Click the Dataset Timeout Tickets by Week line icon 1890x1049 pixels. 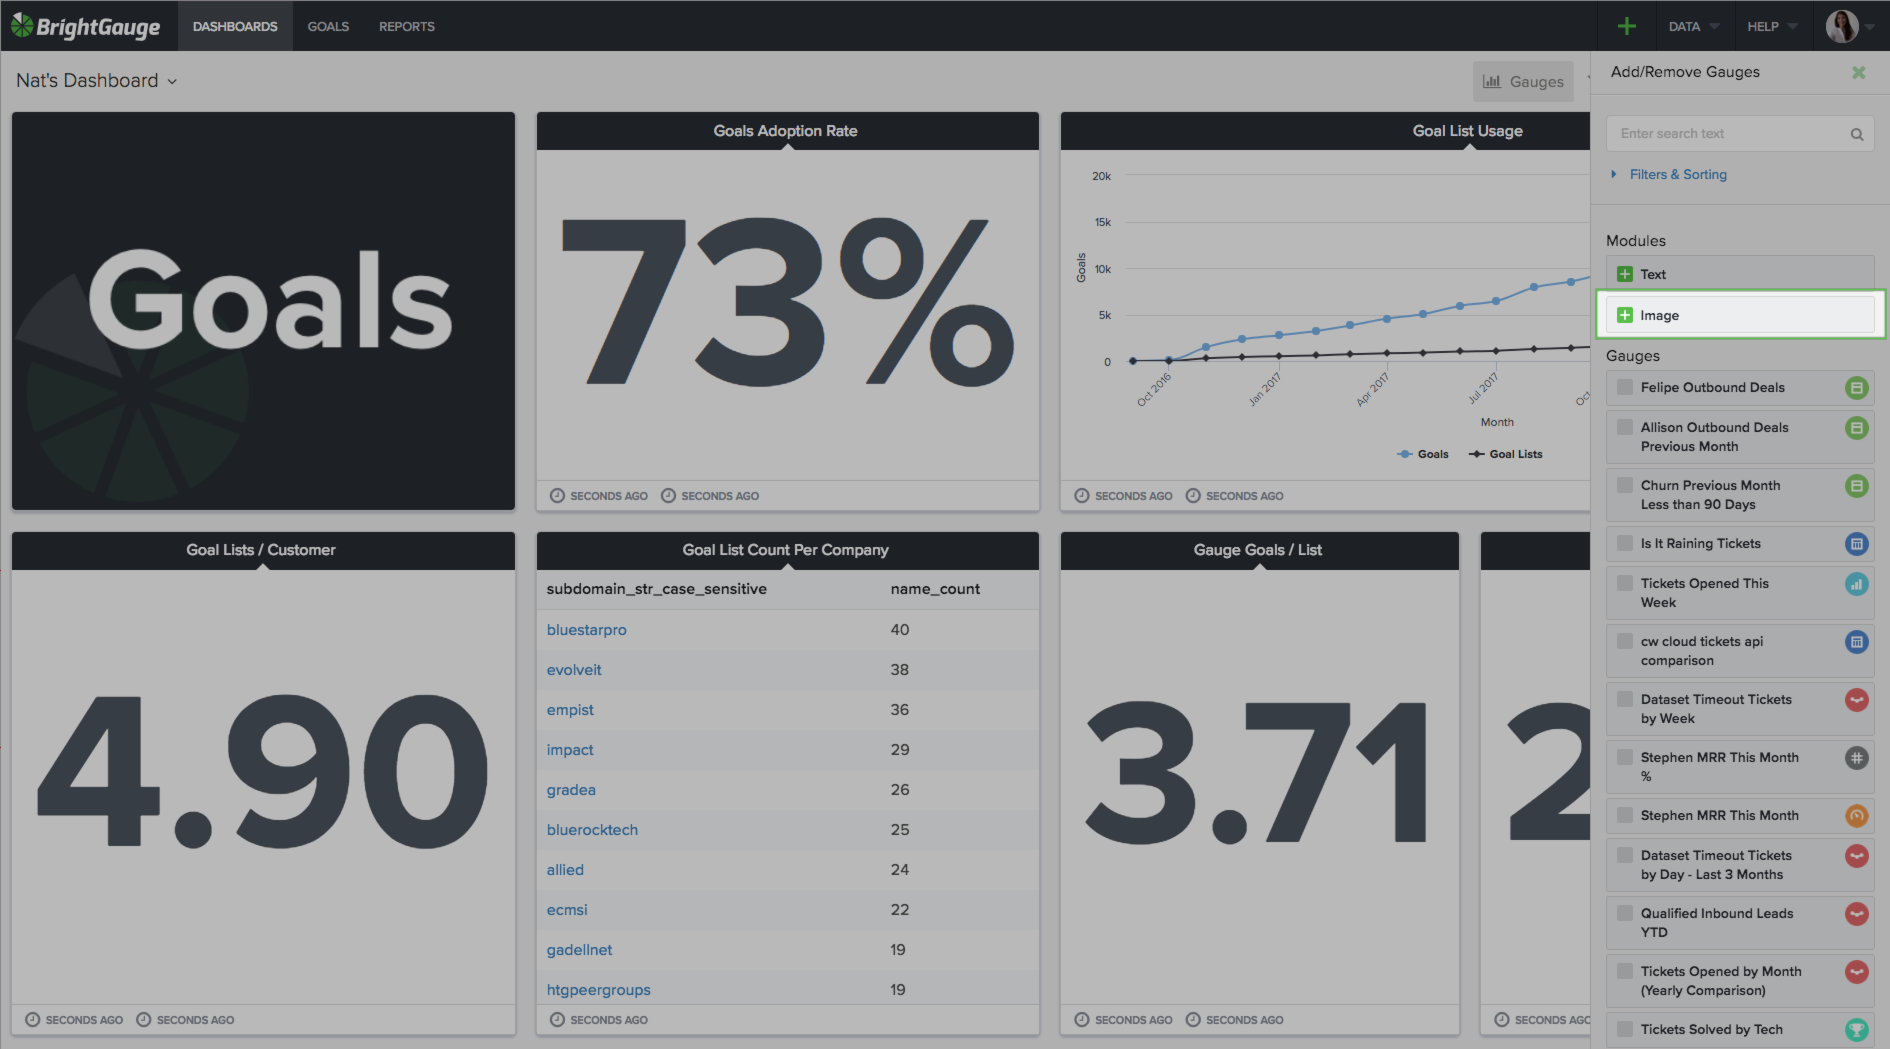pos(1857,700)
